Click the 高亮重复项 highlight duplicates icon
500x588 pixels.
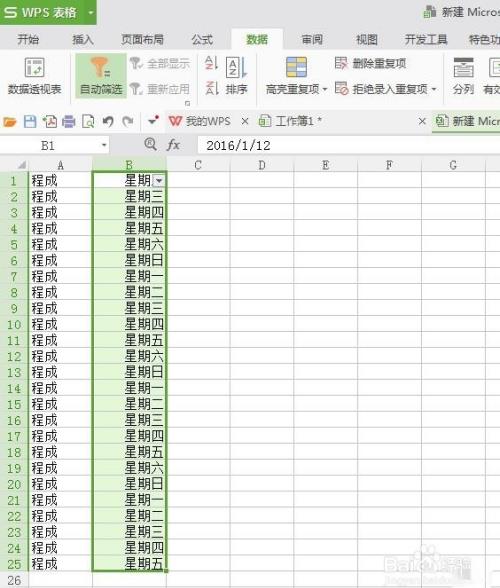point(296,67)
